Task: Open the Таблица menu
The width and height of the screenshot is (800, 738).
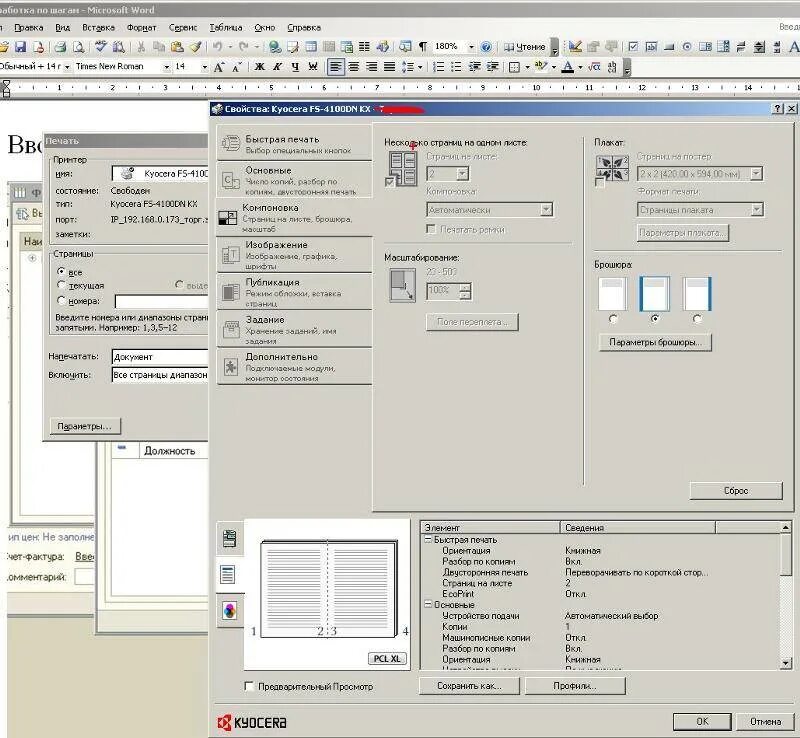Action: (226, 28)
